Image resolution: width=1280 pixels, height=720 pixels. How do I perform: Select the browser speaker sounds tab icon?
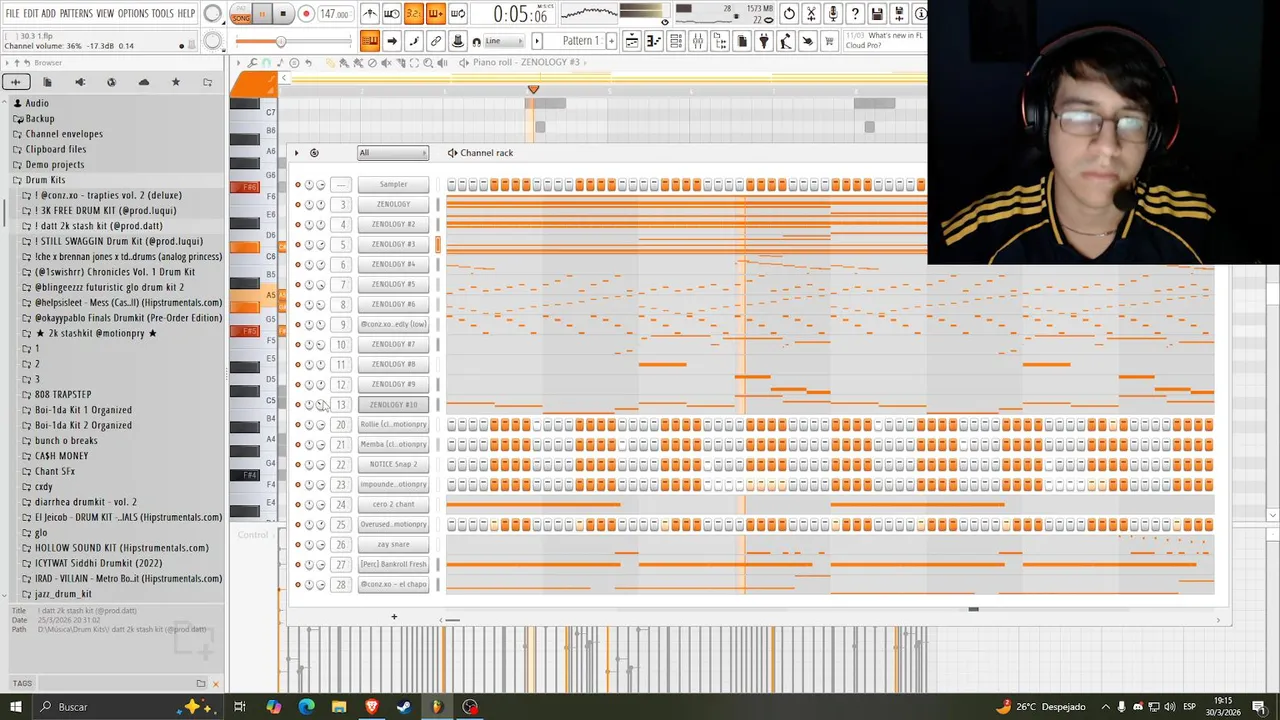coord(80,82)
